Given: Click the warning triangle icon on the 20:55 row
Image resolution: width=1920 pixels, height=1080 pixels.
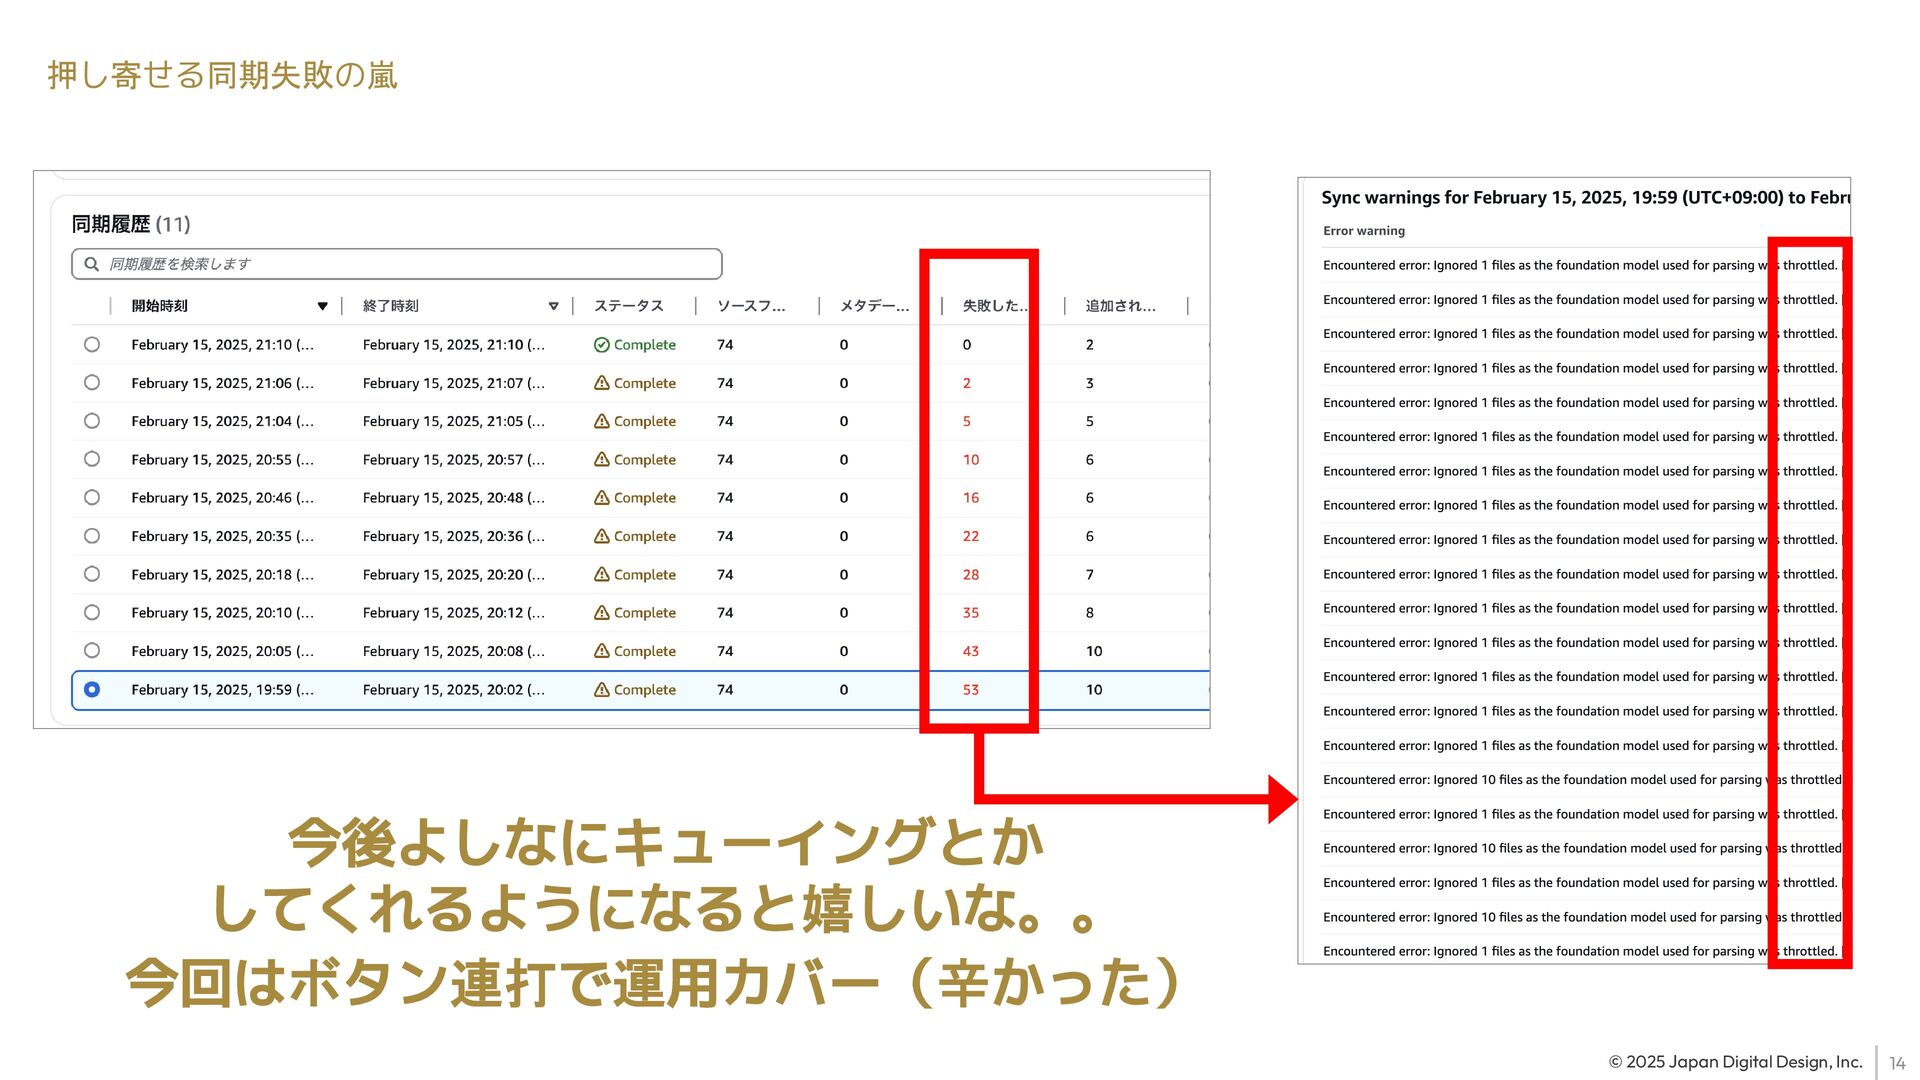Looking at the screenshot, I should click(x=601, y=460).
